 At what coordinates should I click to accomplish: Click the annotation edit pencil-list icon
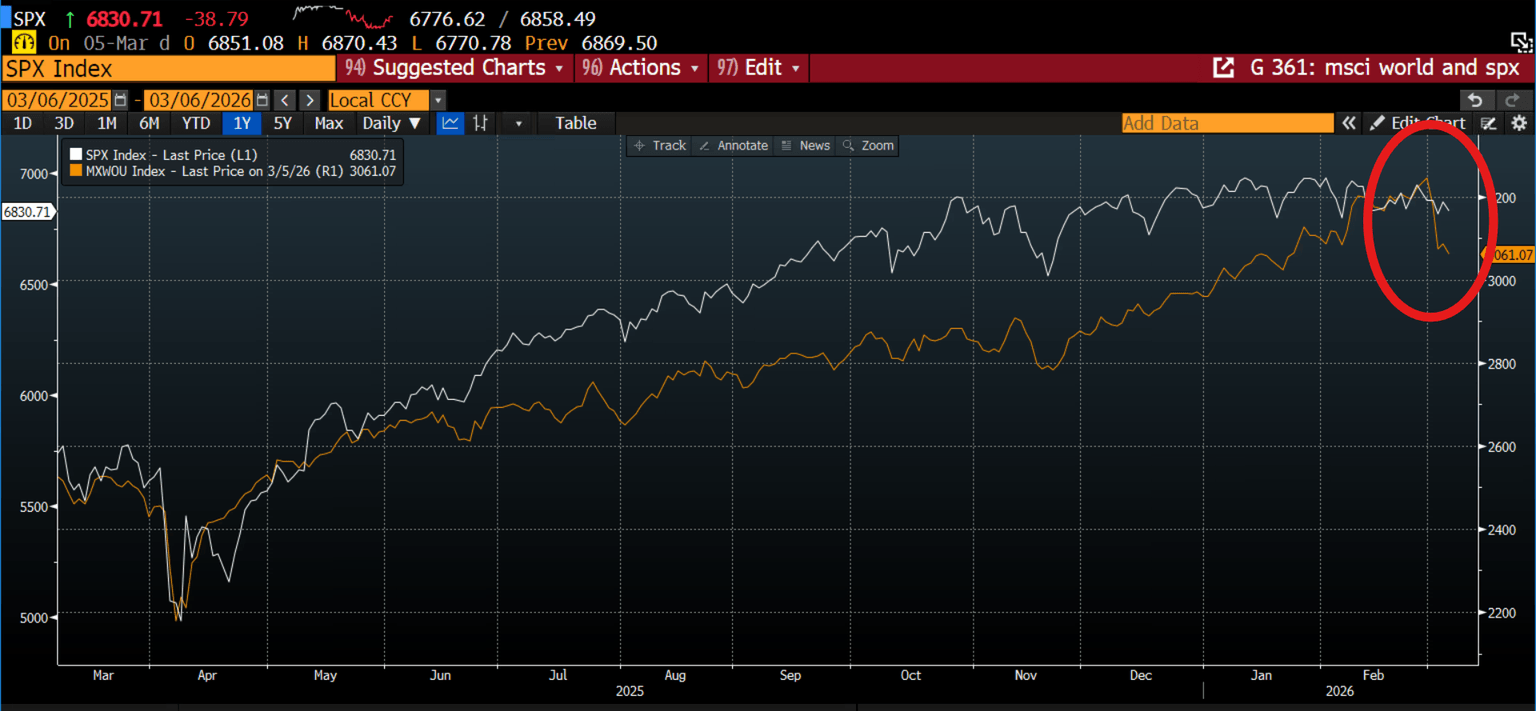1489,123
